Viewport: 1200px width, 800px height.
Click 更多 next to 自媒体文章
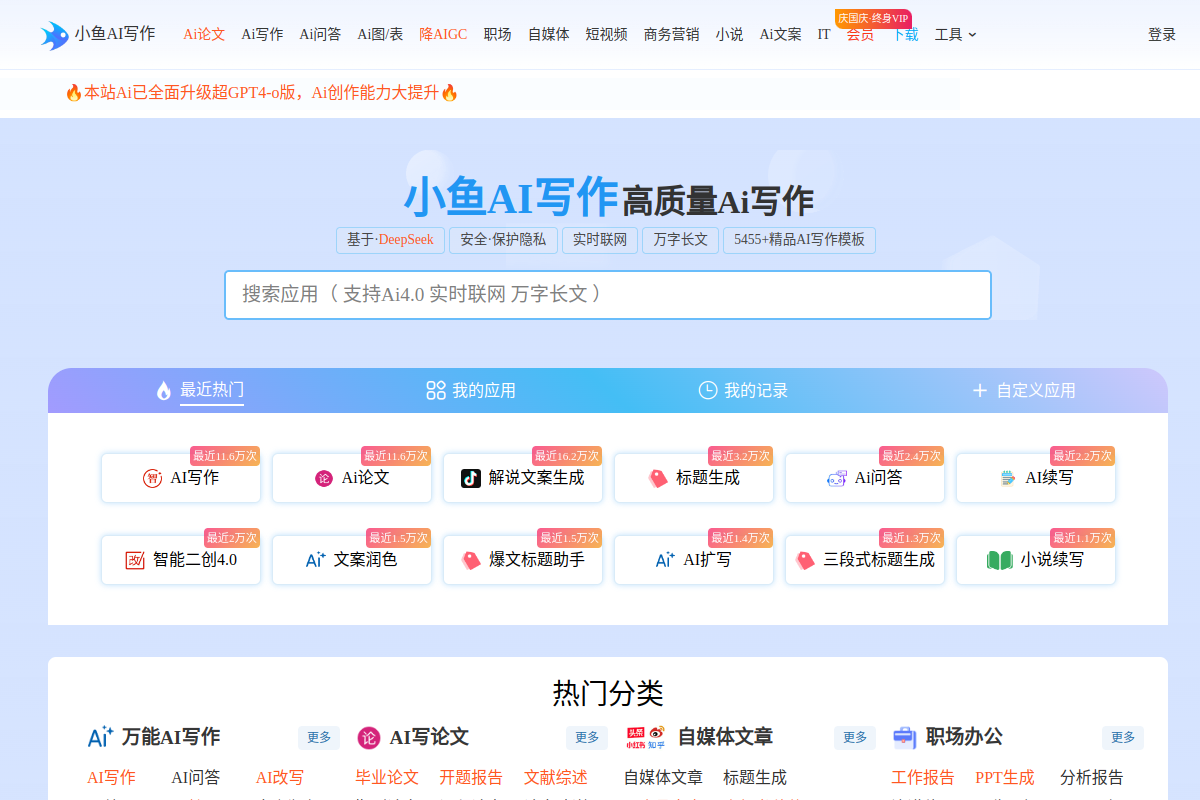(855, 738)
